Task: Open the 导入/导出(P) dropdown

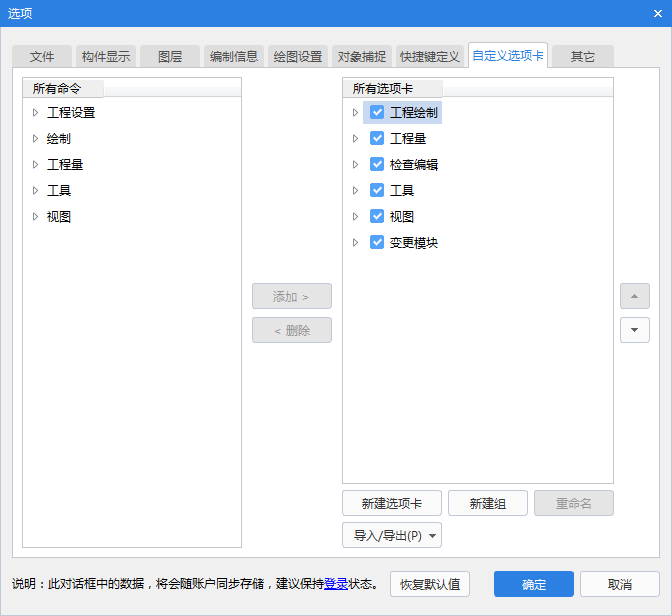Action: point(391,536)
